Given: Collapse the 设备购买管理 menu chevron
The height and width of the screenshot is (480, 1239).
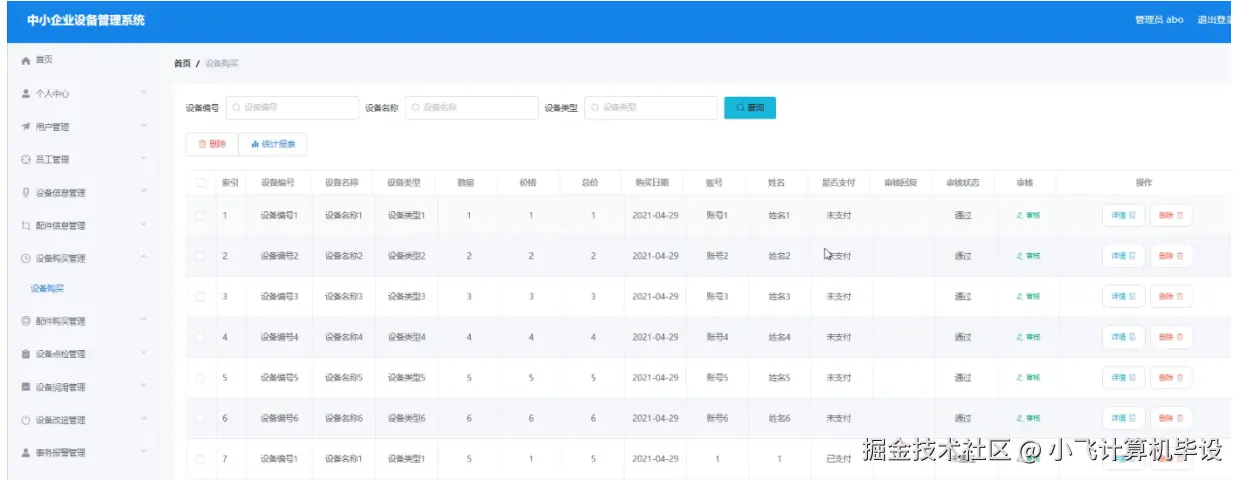Looking at the screenshot, I should point(144,258).
